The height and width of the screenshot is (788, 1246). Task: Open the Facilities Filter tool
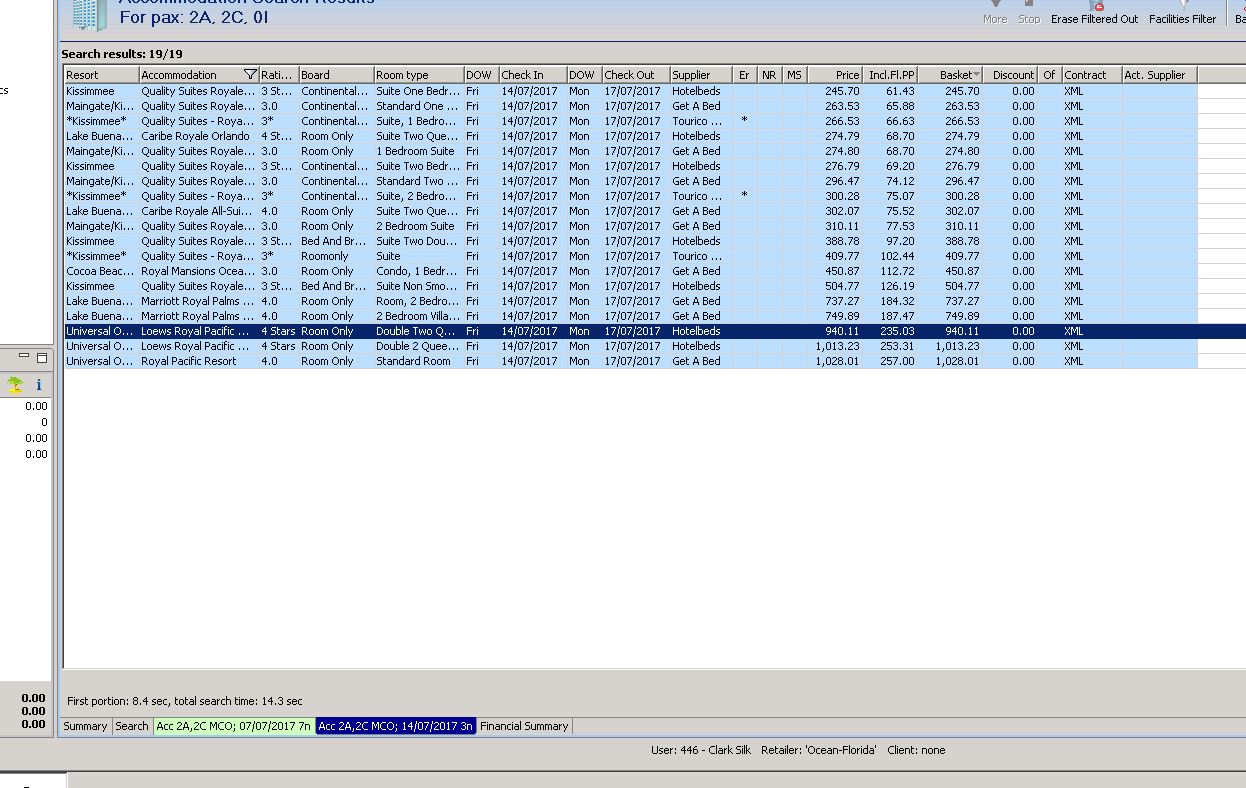pos(1184,6)
